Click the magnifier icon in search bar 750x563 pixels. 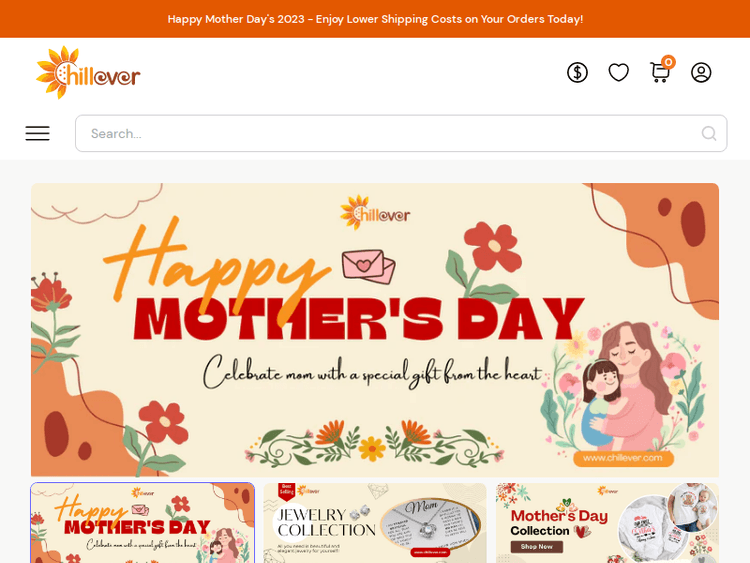(709, 133)
